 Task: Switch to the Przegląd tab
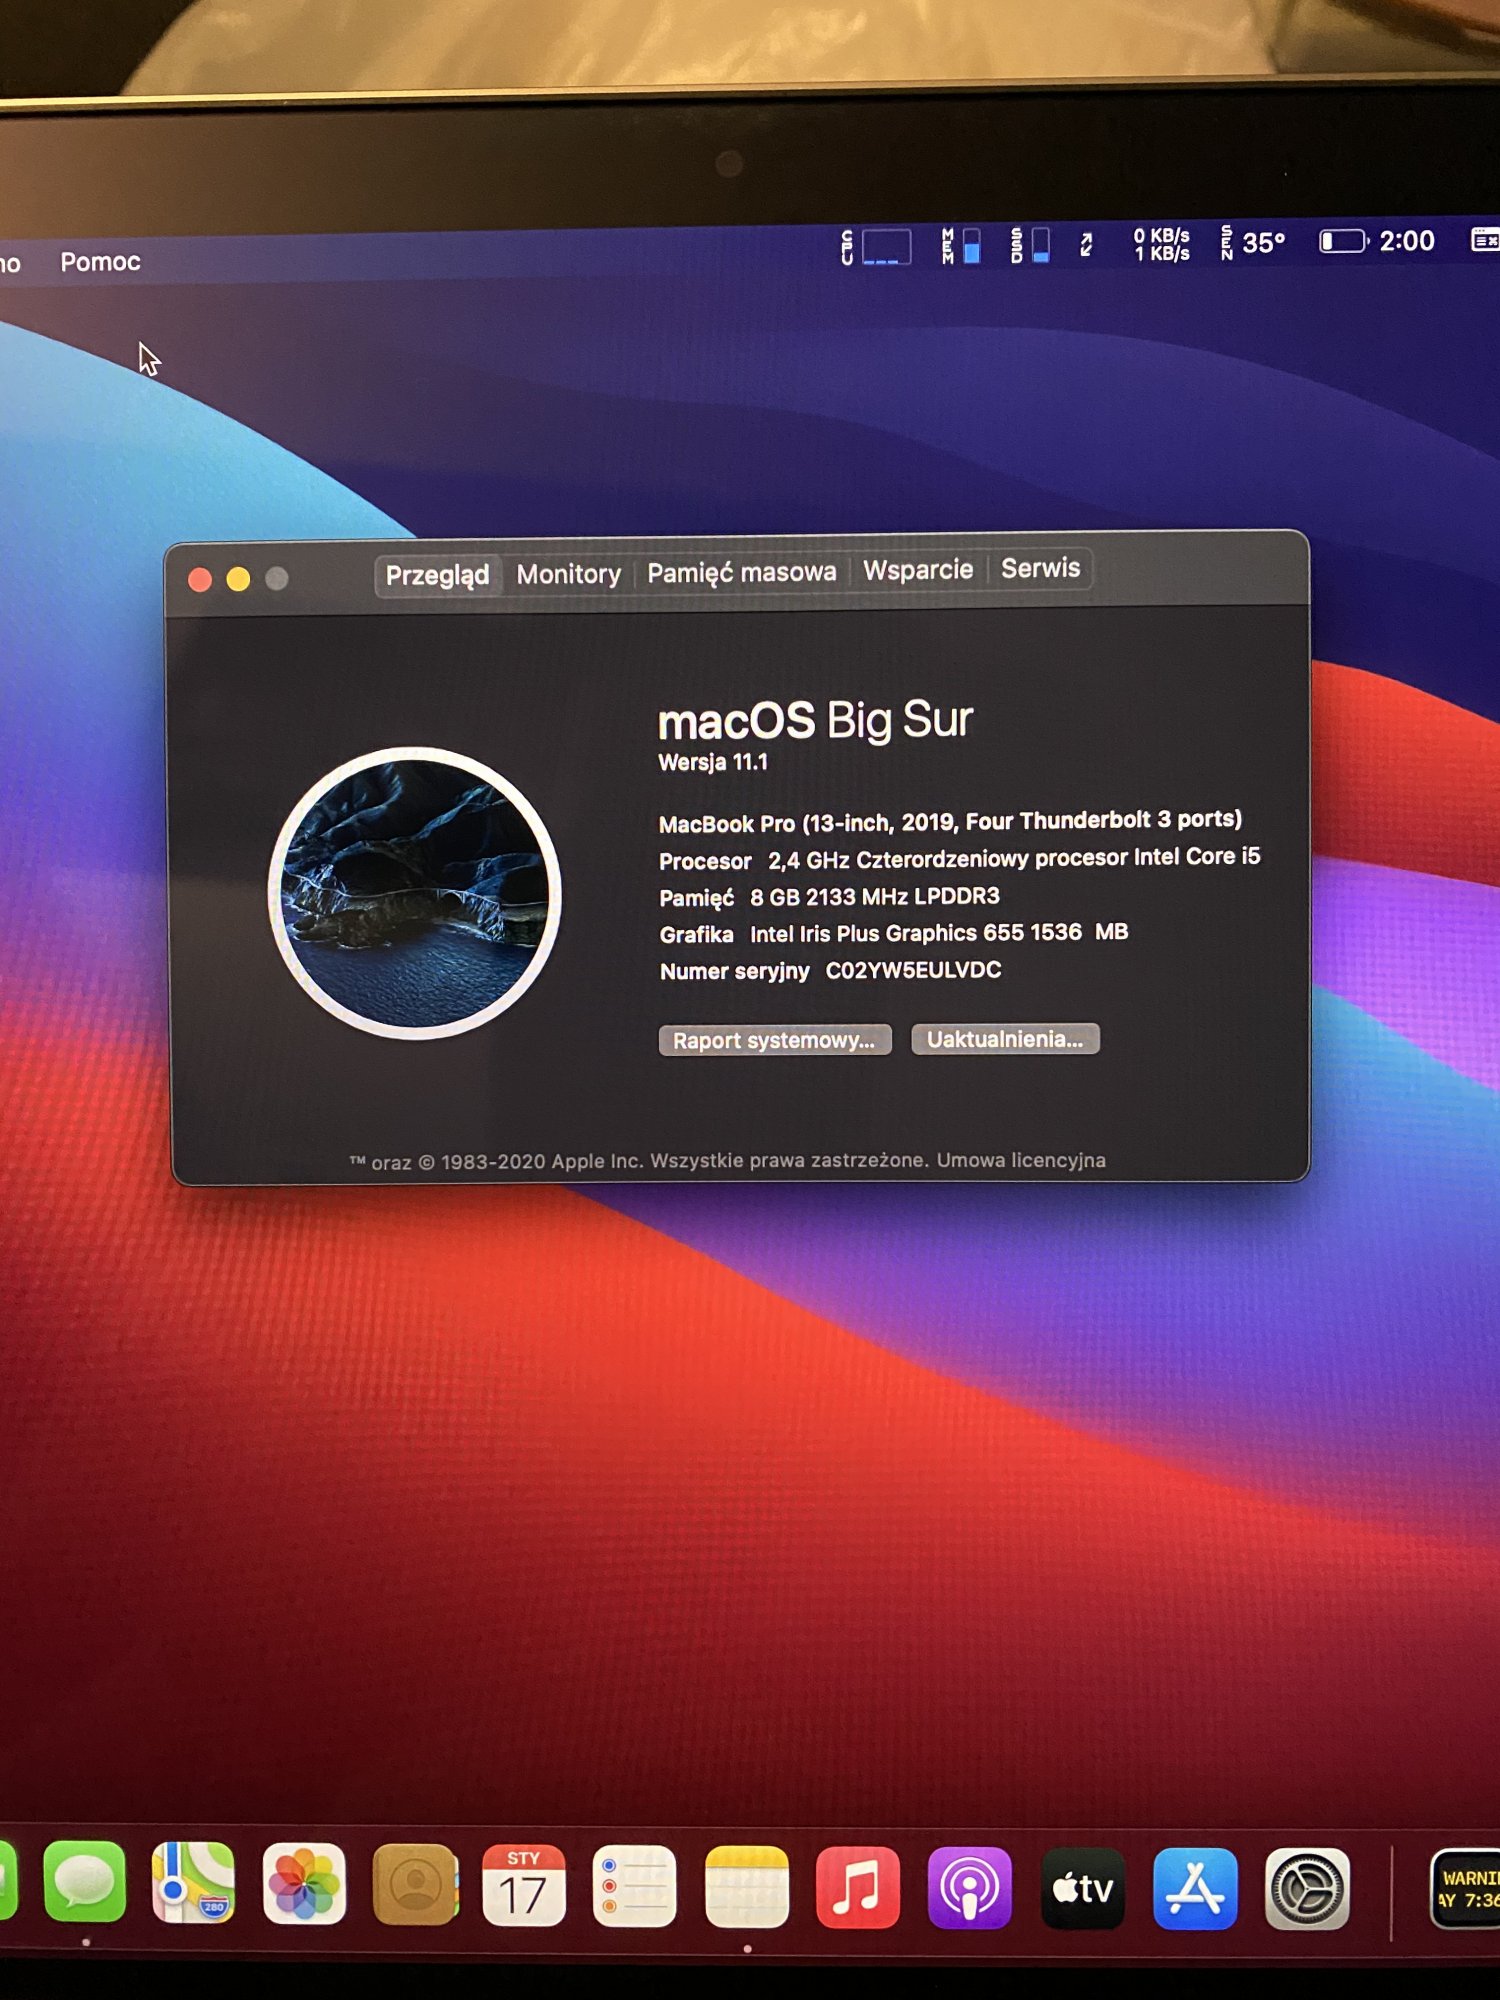[x=438, y=575]
